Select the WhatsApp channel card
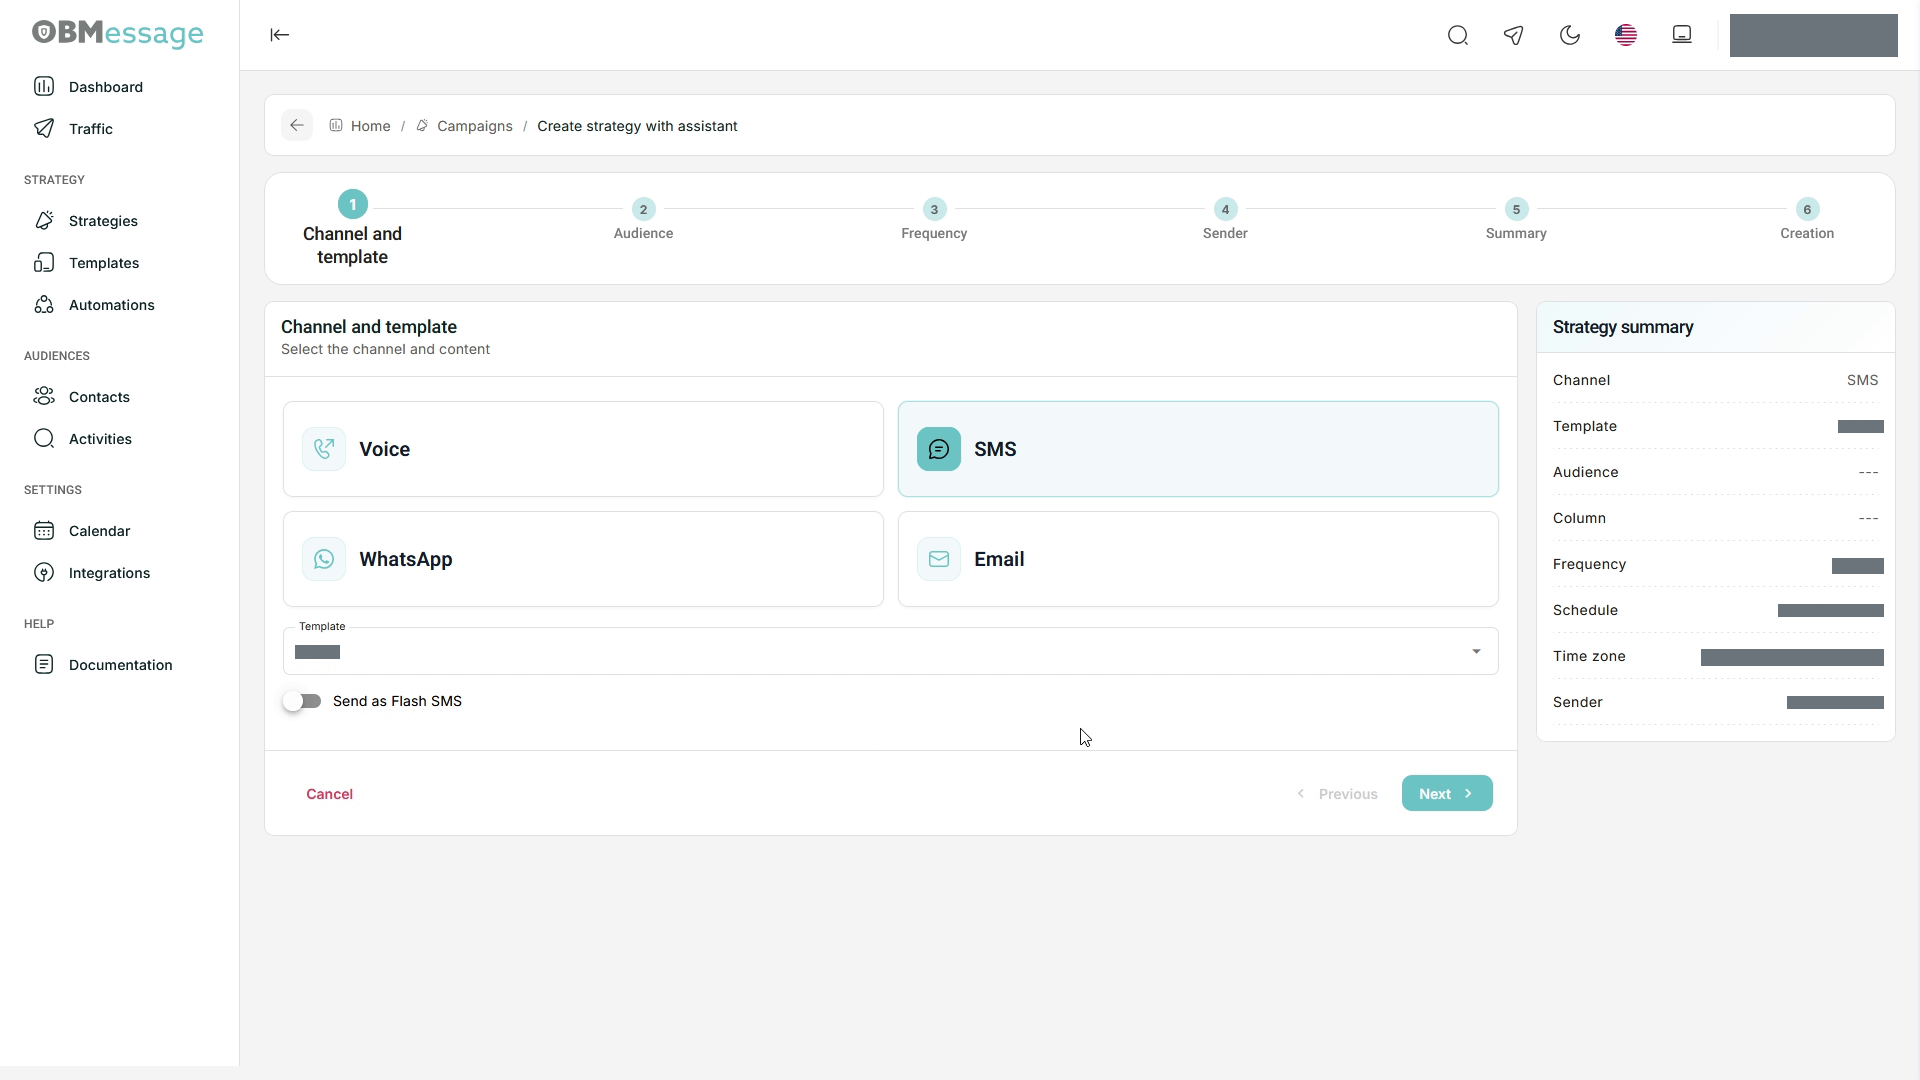Screen dimensions: 1920x1080 (583, 559)
